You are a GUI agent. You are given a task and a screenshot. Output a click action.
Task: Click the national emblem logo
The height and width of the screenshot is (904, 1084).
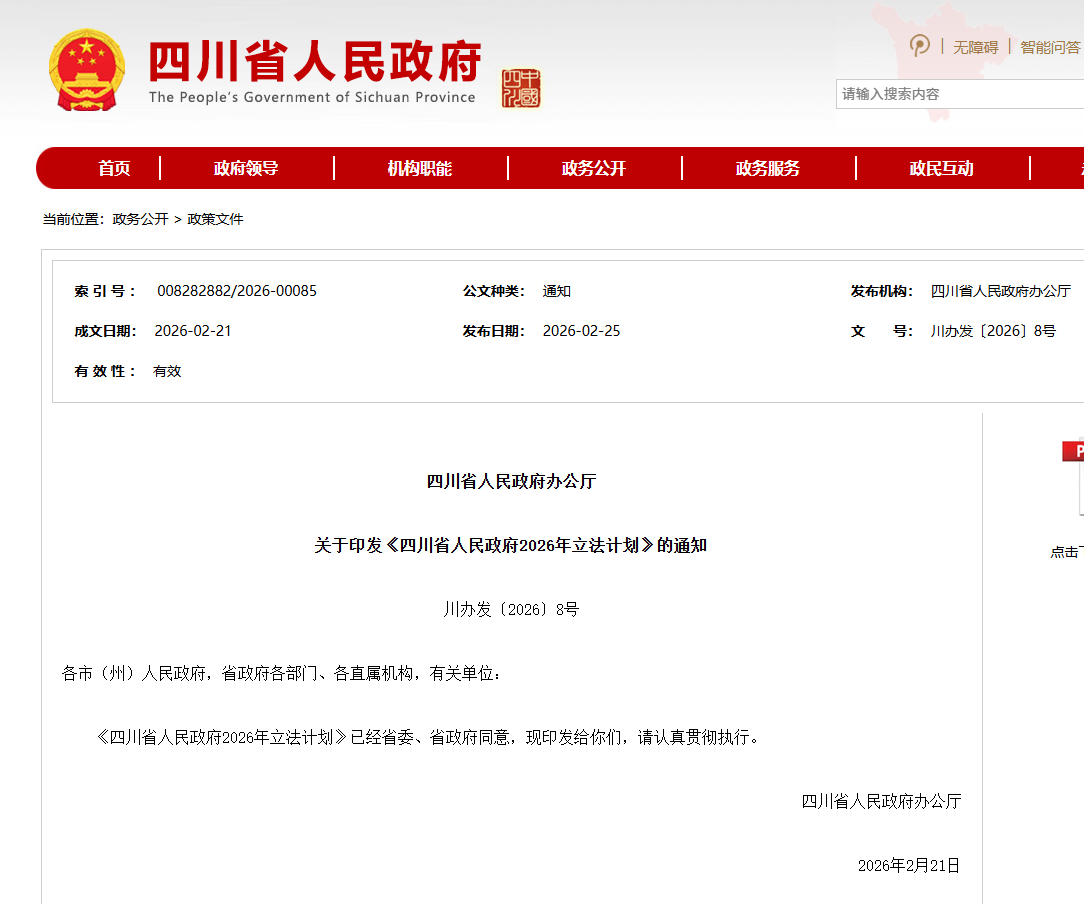87,70
